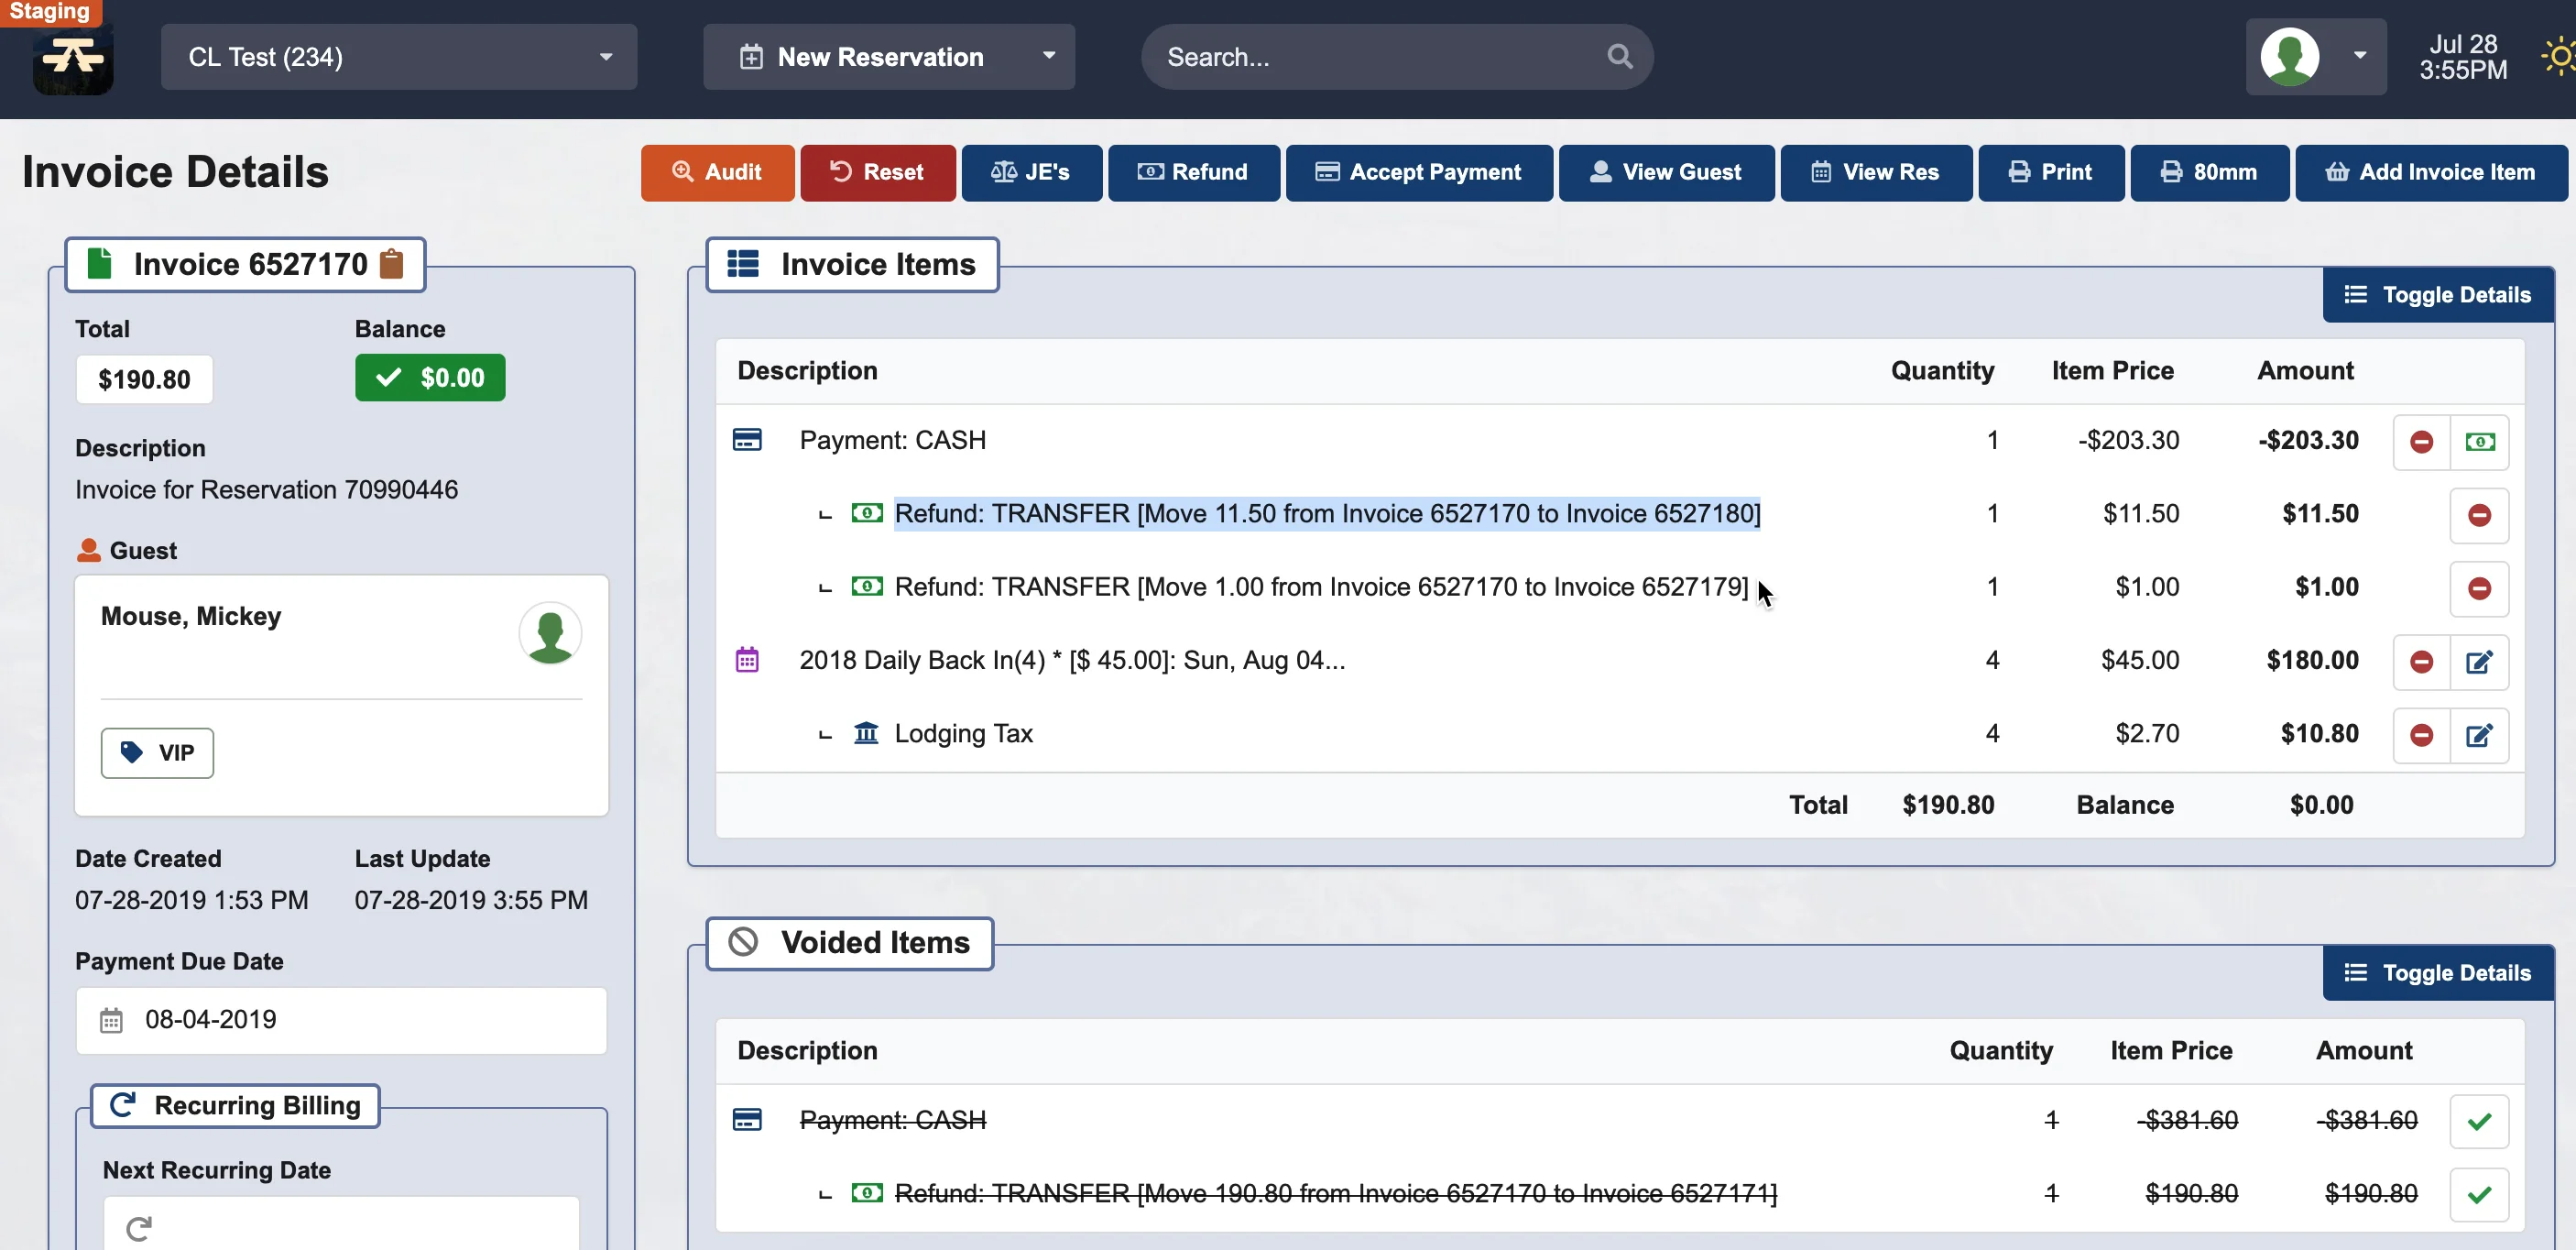Image resolution: width=2576 pixels, height=1250 pixels.
Task: Toggle details in Invoice Items panel
Action: tap(2437, 295)
